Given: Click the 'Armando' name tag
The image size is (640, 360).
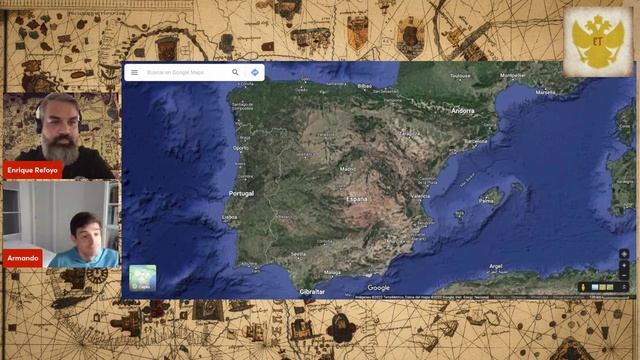Looking at the screenshot, I should 23,258.
